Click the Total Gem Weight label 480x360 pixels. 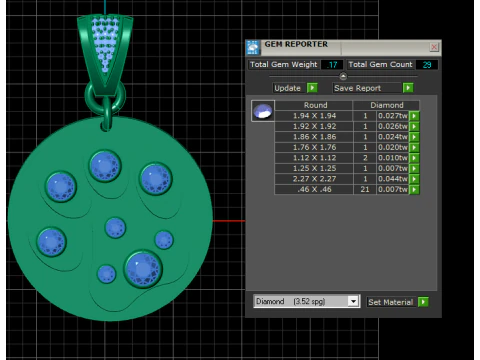[284, 65]
